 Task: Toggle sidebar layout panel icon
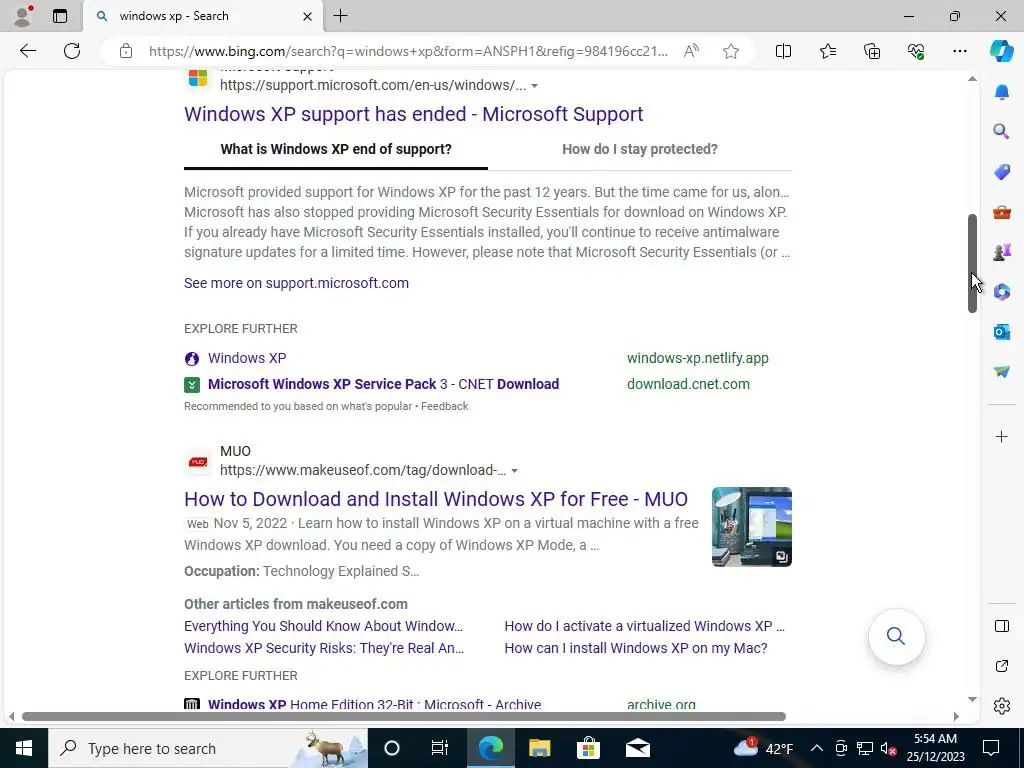(x=1001, y=626)
